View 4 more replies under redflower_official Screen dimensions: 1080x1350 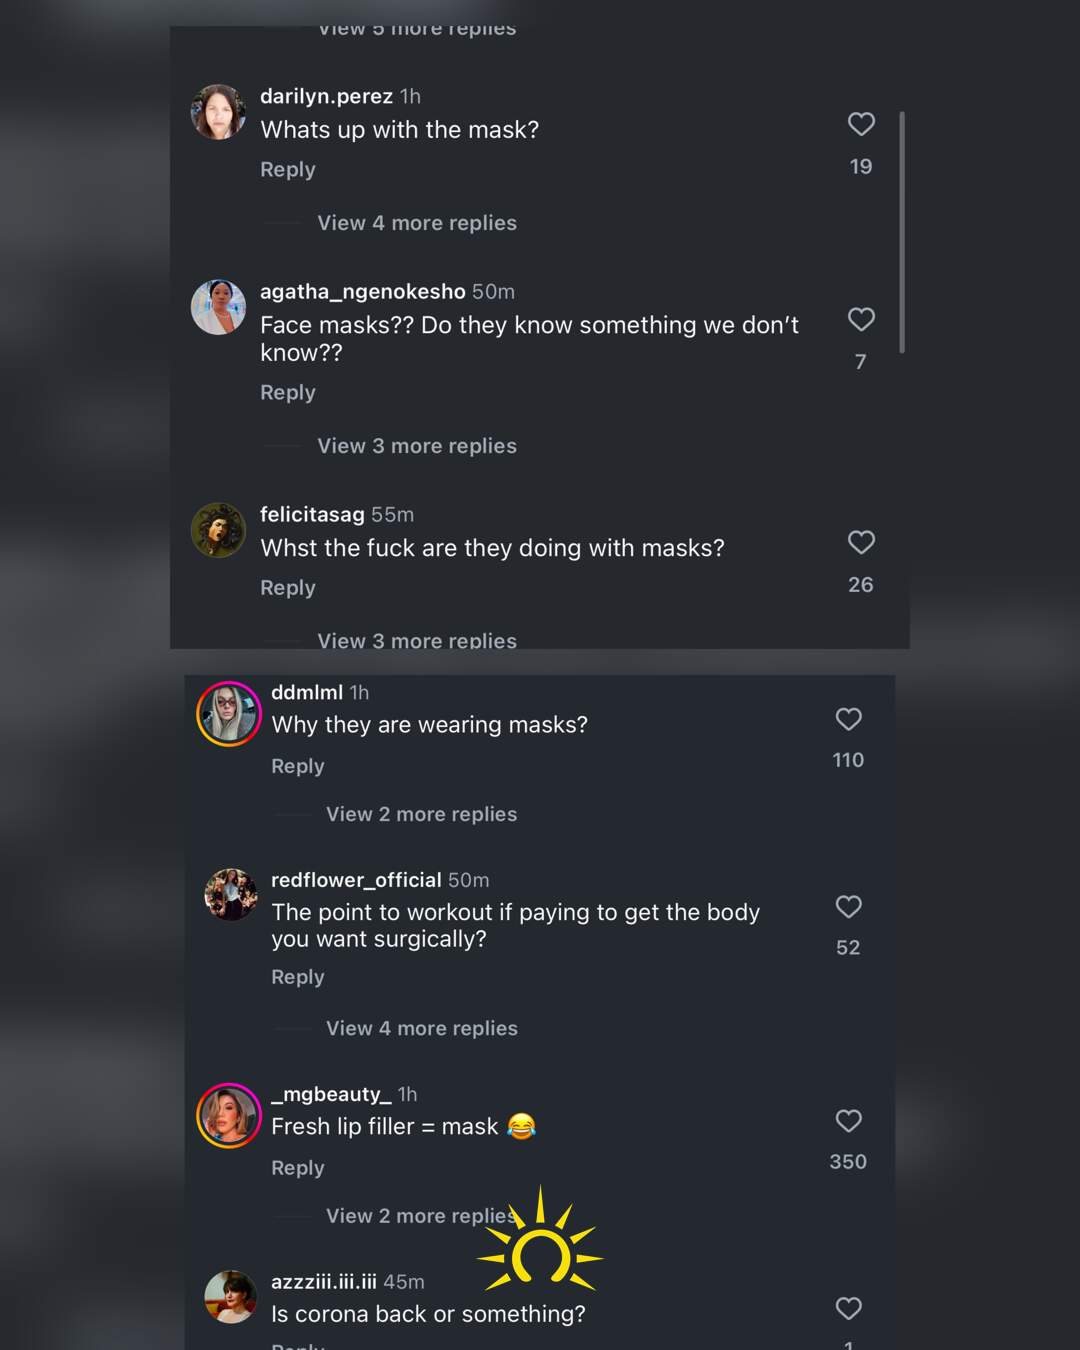coord(421,1028)
